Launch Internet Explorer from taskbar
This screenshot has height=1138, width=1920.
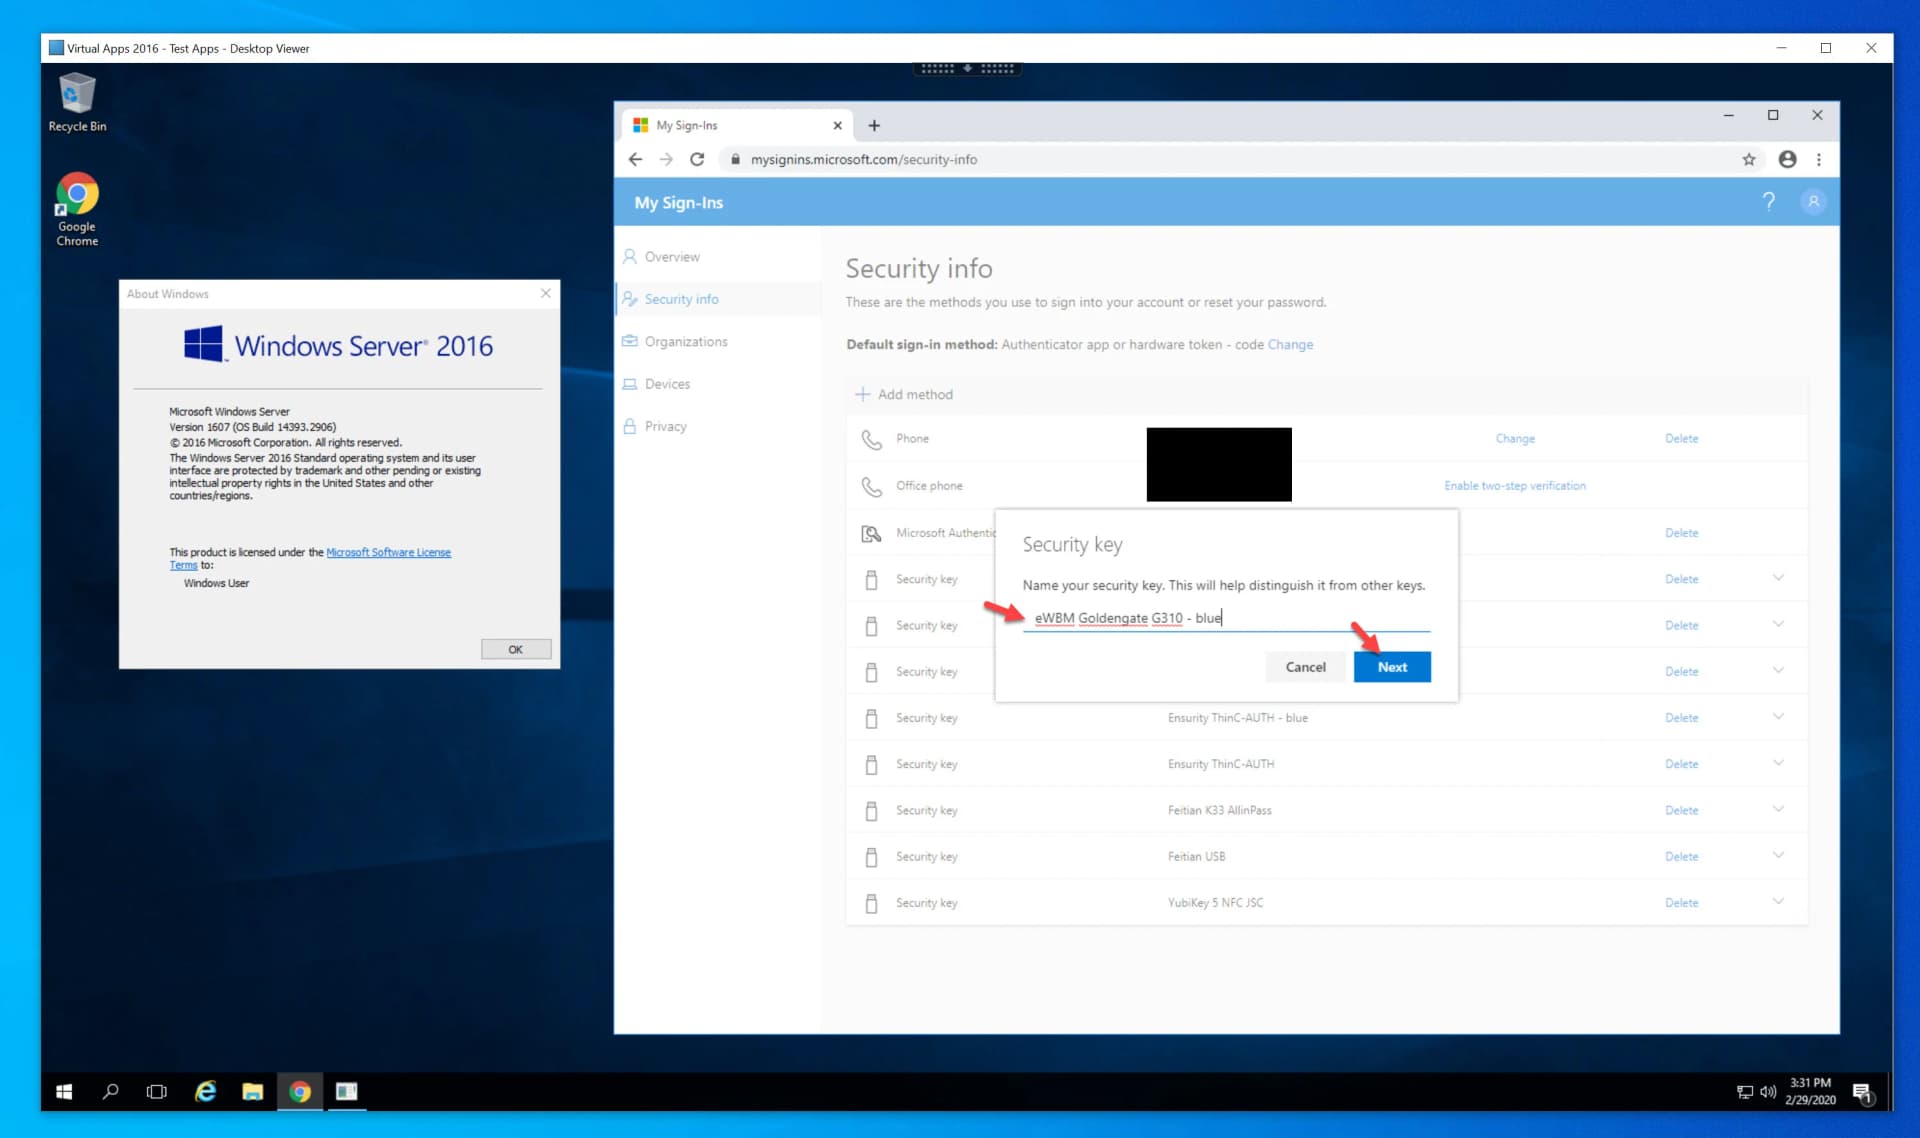[205, 1091]
